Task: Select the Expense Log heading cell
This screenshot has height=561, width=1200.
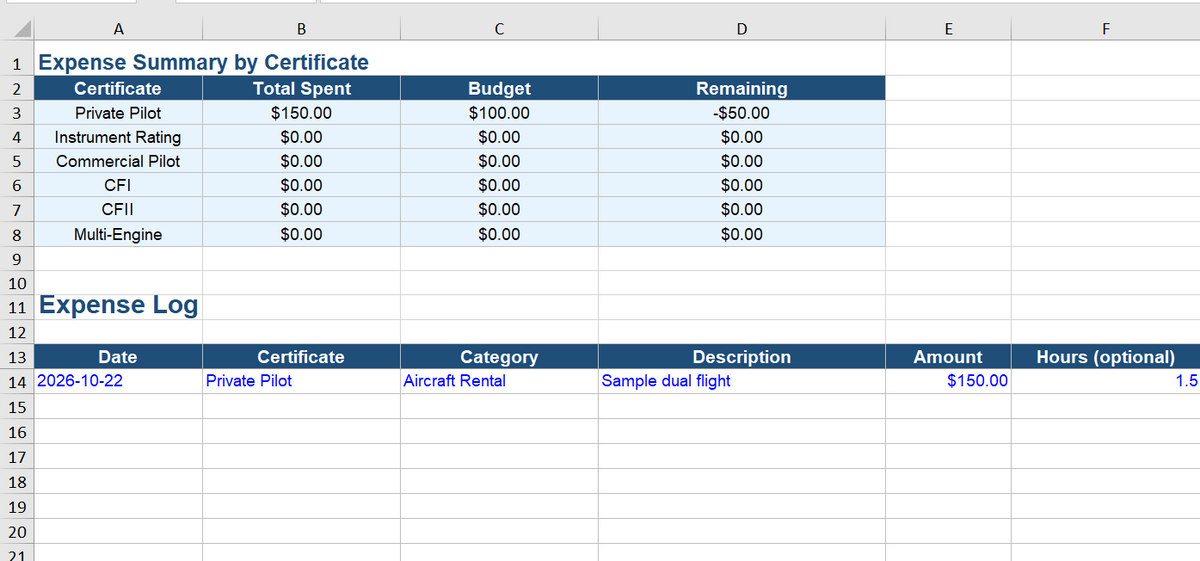Action: [x=118, y=305]
